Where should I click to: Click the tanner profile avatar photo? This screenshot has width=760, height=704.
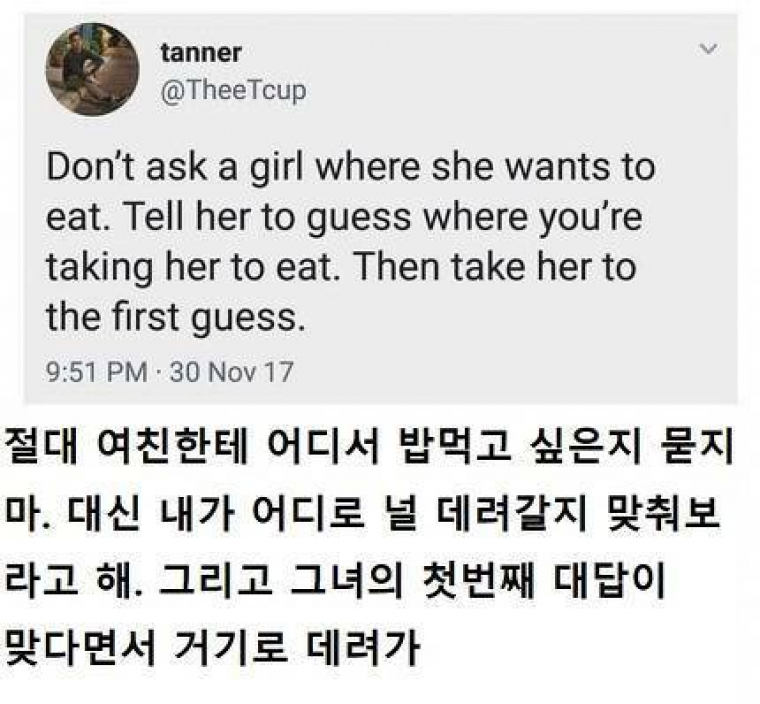coord(92,70)
